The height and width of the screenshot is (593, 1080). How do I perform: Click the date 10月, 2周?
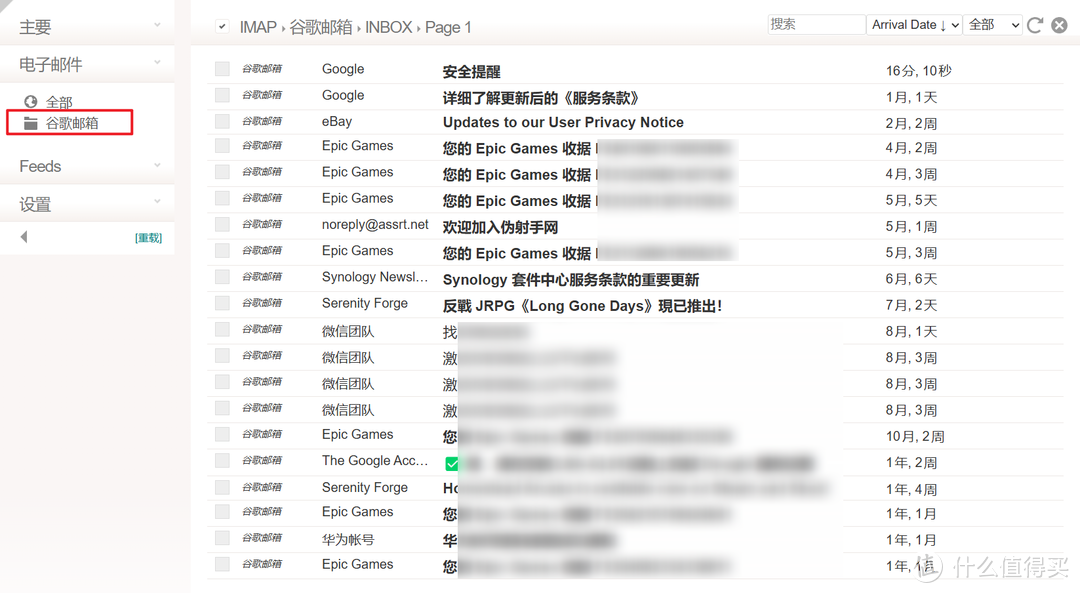[x=915, y=436]
